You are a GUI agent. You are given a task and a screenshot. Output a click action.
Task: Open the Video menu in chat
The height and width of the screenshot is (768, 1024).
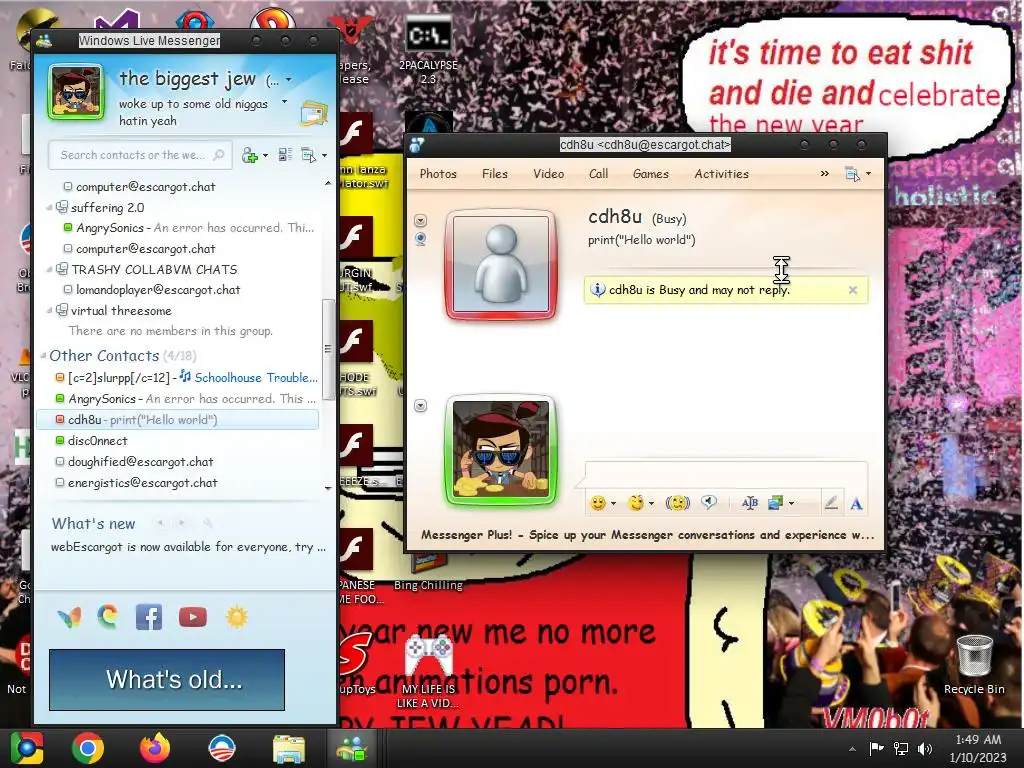point(548,174)
